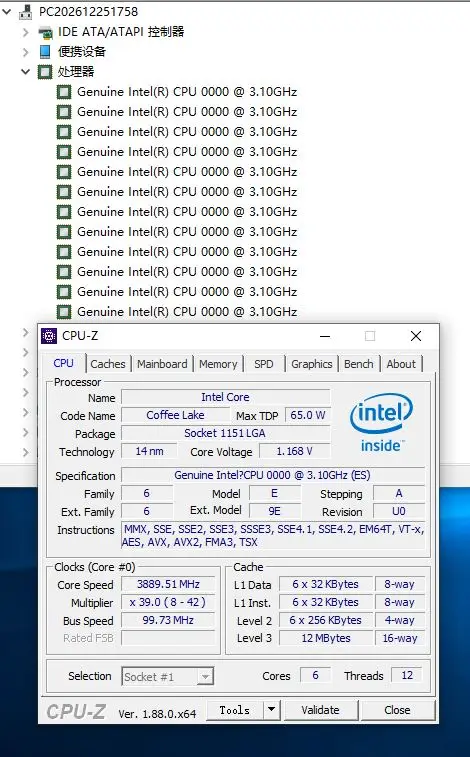
Task: Click the CPU-Z brand logo at bottom
Action: point(76,712)
